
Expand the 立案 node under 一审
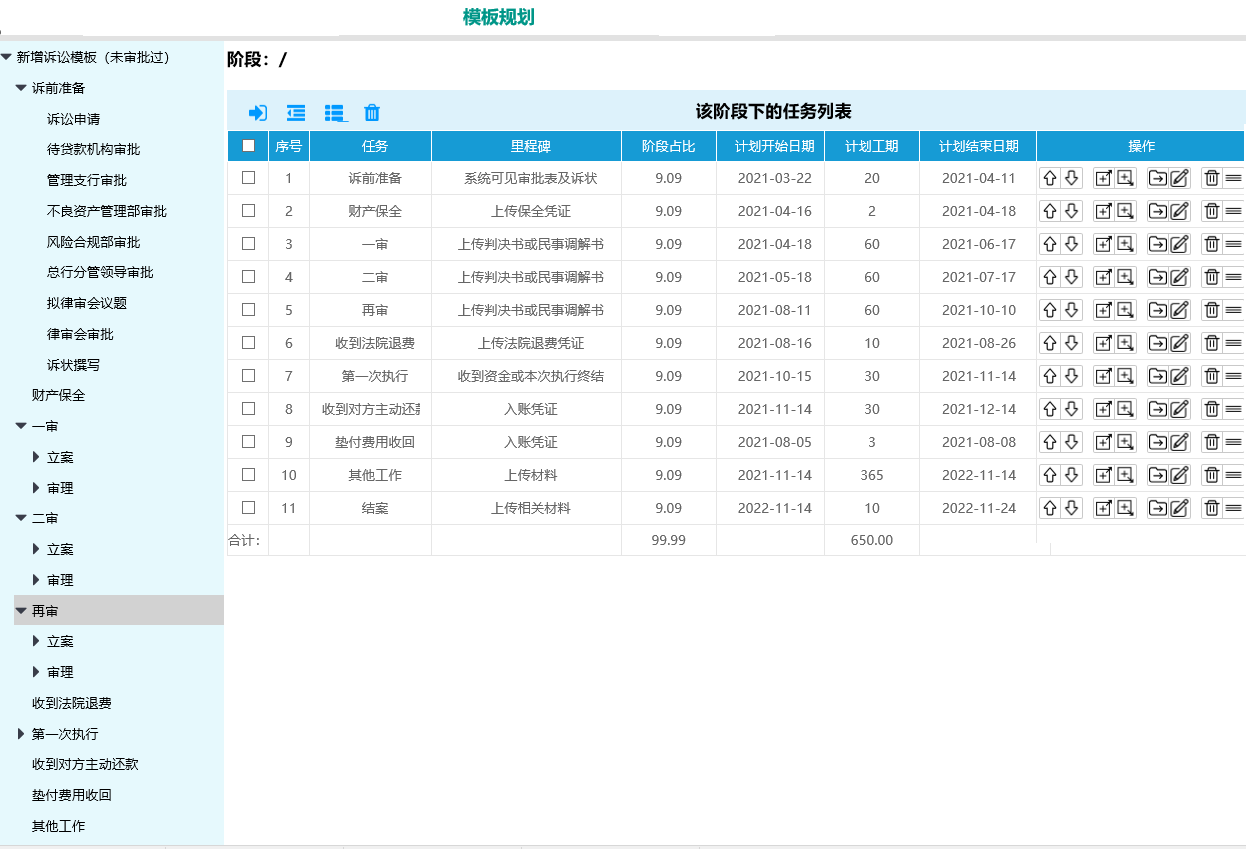tap(37, 457)
